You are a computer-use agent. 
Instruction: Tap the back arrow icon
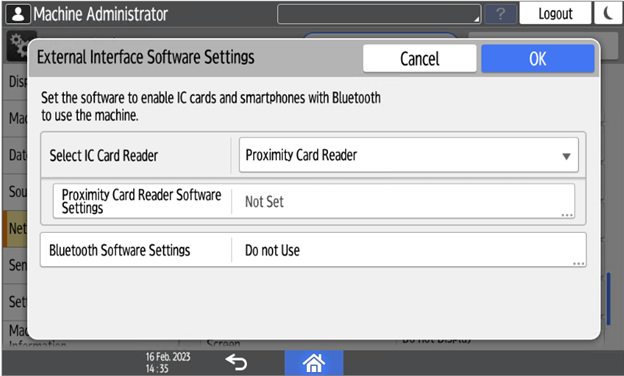point(236,362)
